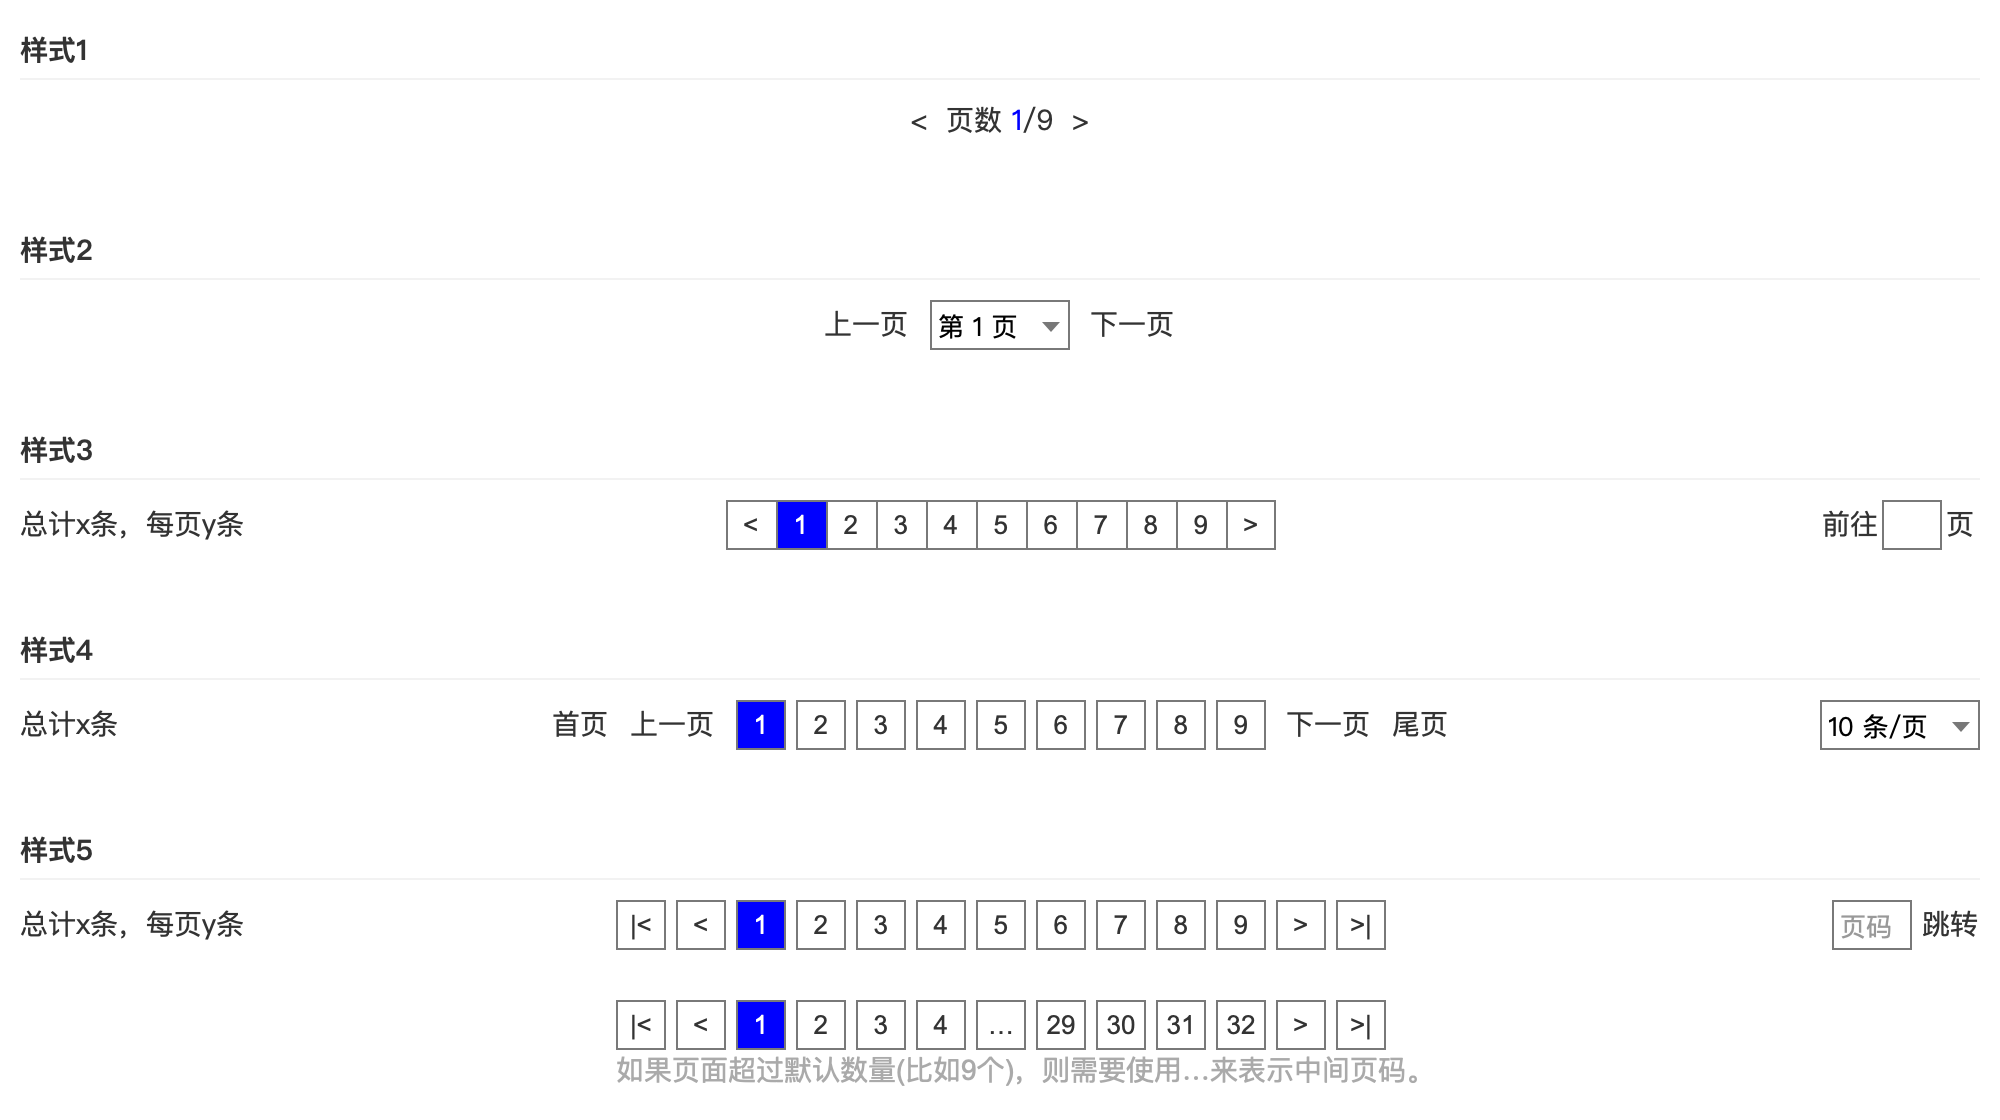Click page 32 in 样式5 ellipsis row

coord(1238,1024)
